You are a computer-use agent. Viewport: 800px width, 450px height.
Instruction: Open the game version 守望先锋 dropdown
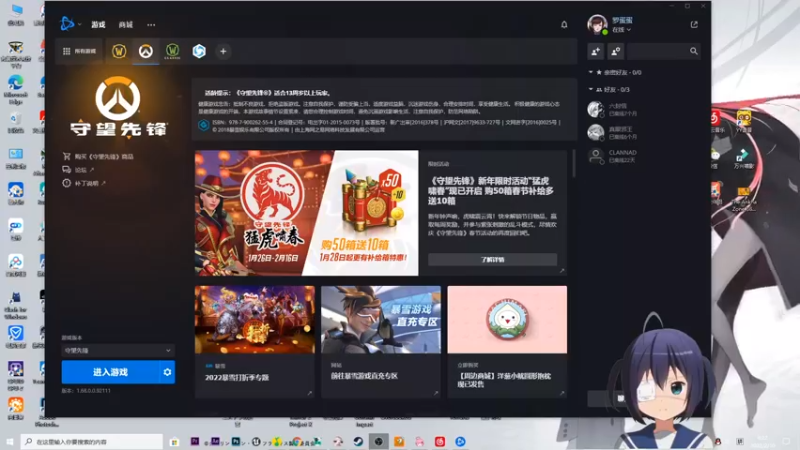[x=118, y=351]
